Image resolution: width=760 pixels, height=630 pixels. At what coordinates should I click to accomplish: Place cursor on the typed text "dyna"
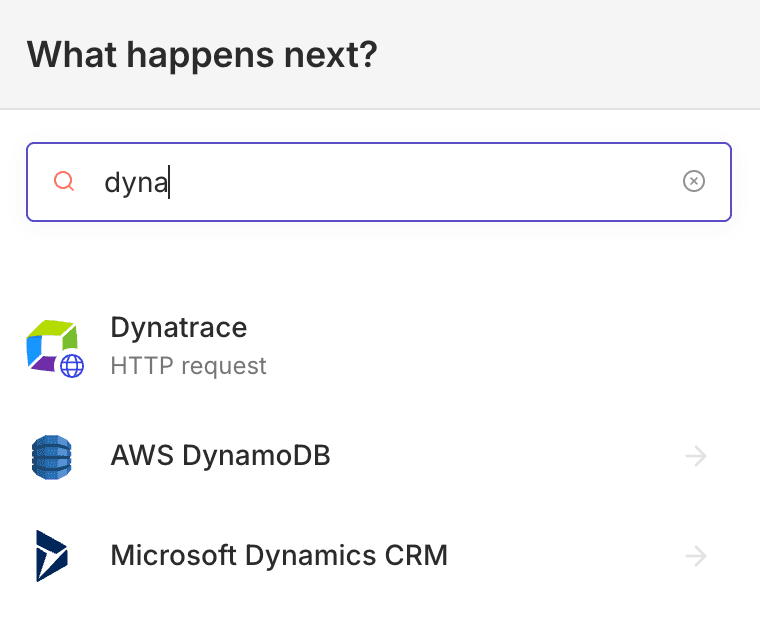pos(135,182)
